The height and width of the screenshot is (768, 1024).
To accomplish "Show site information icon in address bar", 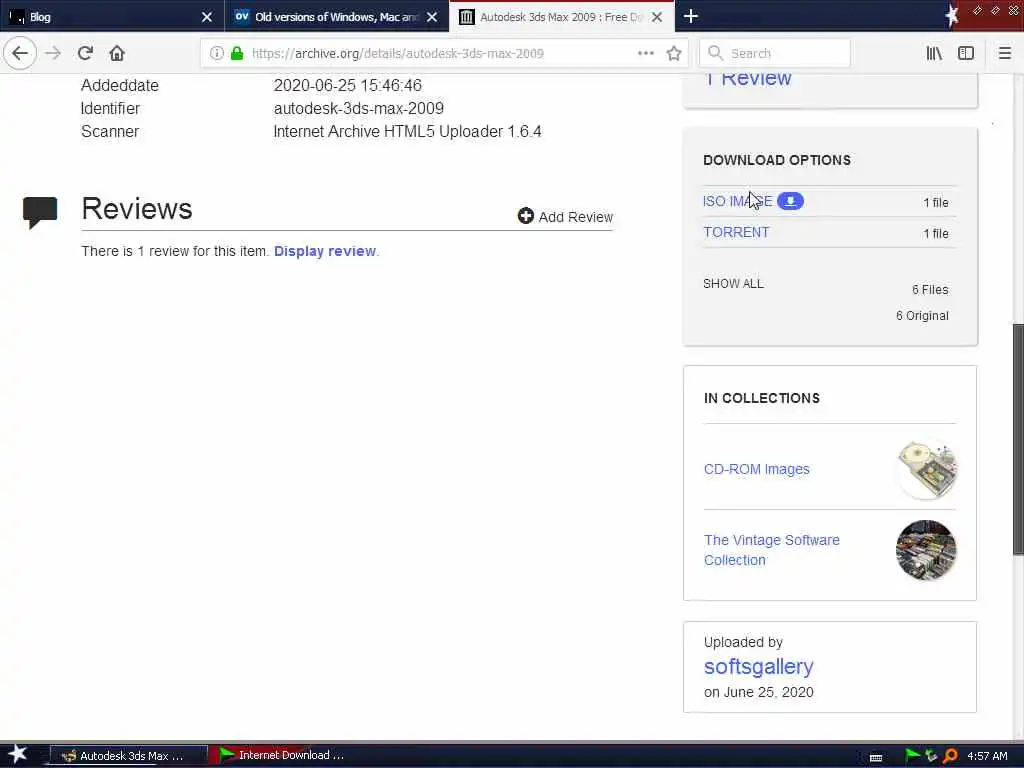I will click(x=216, y=53).
